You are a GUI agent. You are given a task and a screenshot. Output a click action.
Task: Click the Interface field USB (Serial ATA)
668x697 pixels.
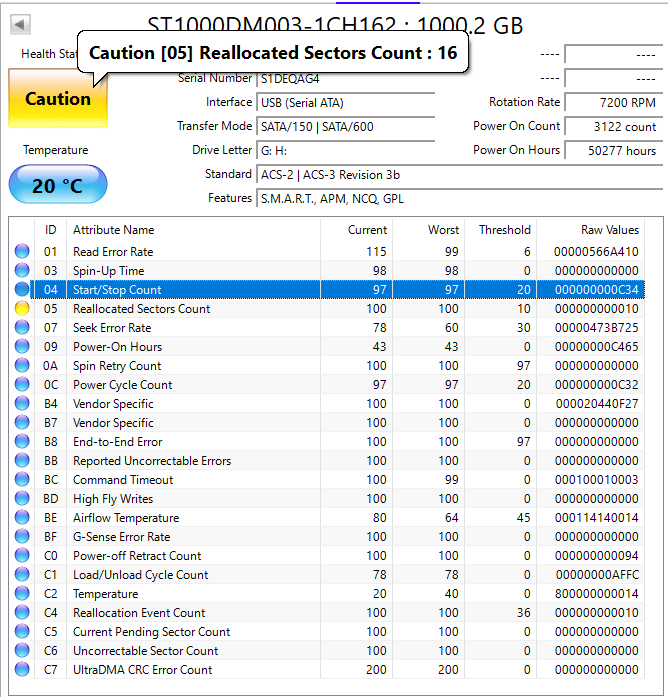click(345, 103)
